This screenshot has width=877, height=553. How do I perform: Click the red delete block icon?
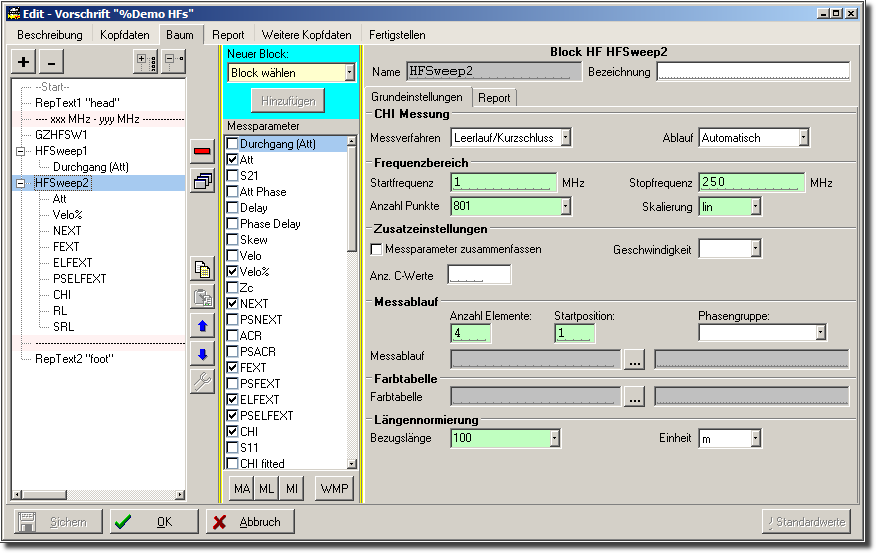pyautogui.click(x=202, y=151)
